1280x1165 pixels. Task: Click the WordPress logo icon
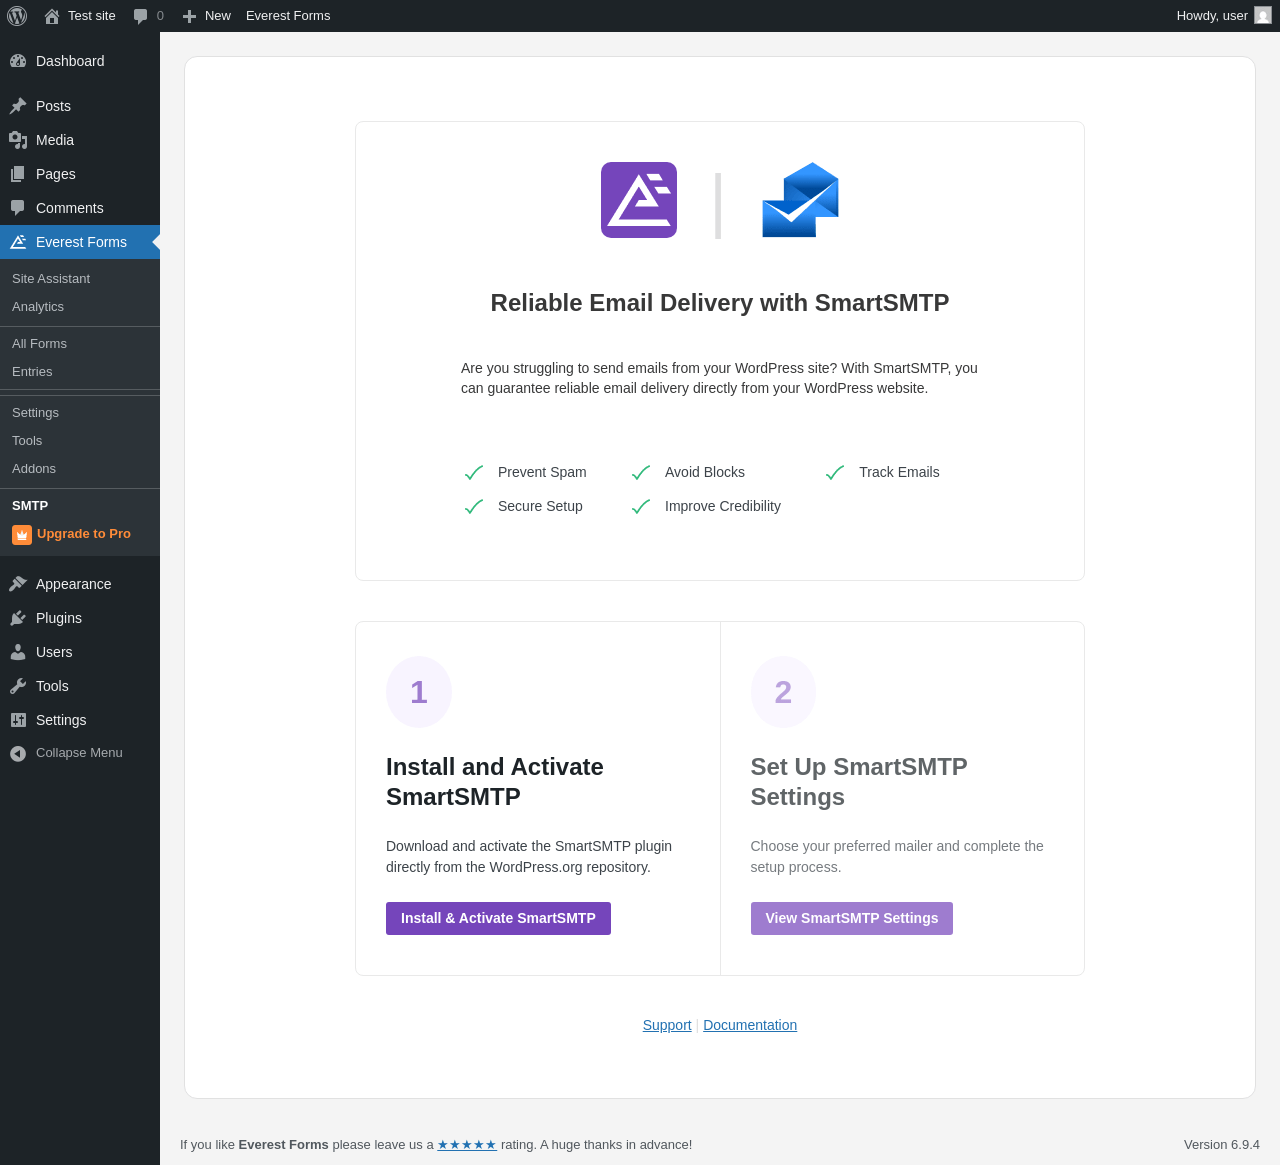(17, 16)
